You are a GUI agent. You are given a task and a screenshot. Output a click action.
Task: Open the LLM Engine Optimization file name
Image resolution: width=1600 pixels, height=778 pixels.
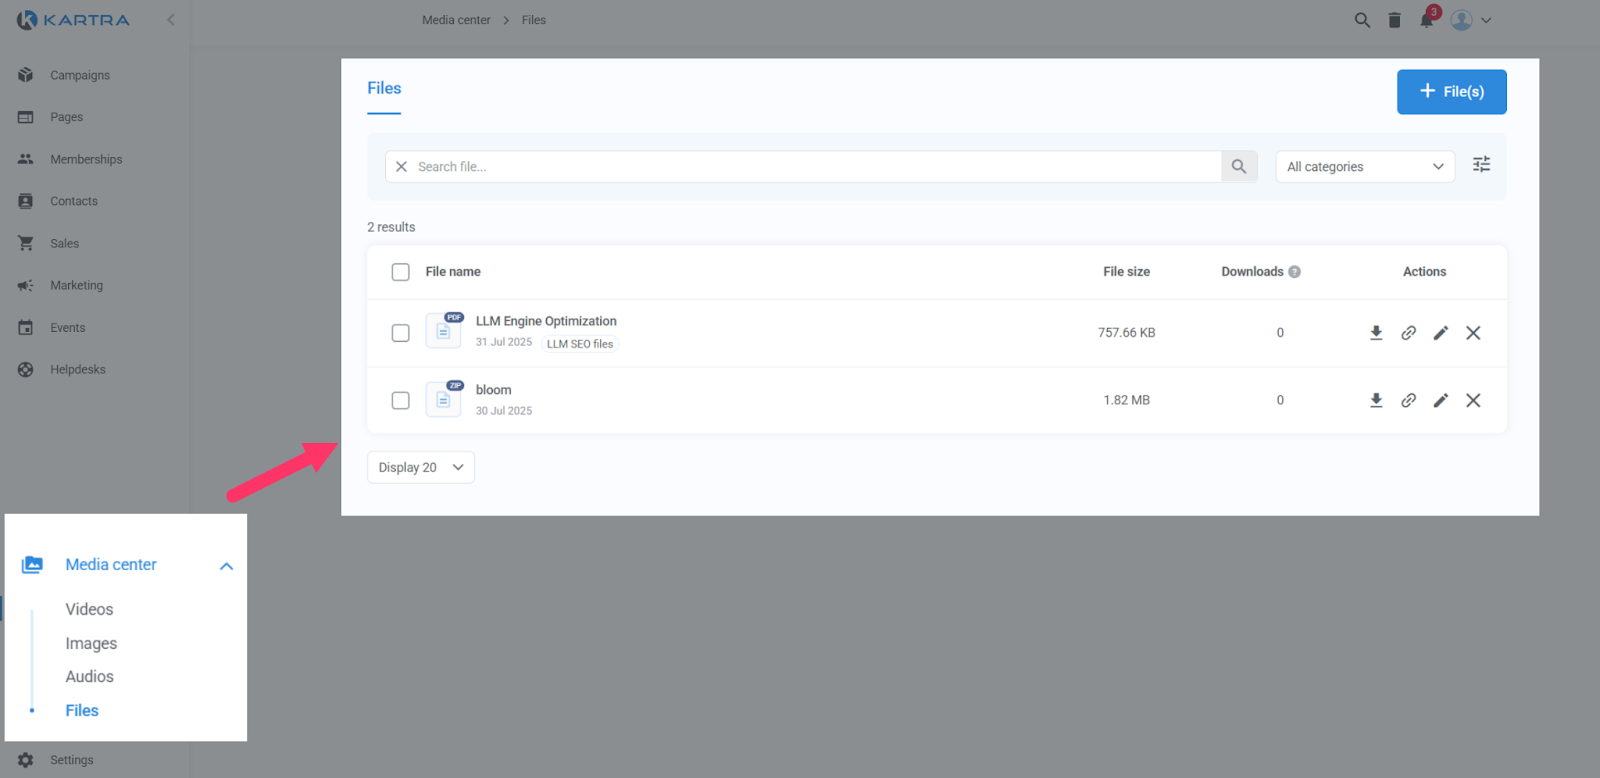click(546, 321)
